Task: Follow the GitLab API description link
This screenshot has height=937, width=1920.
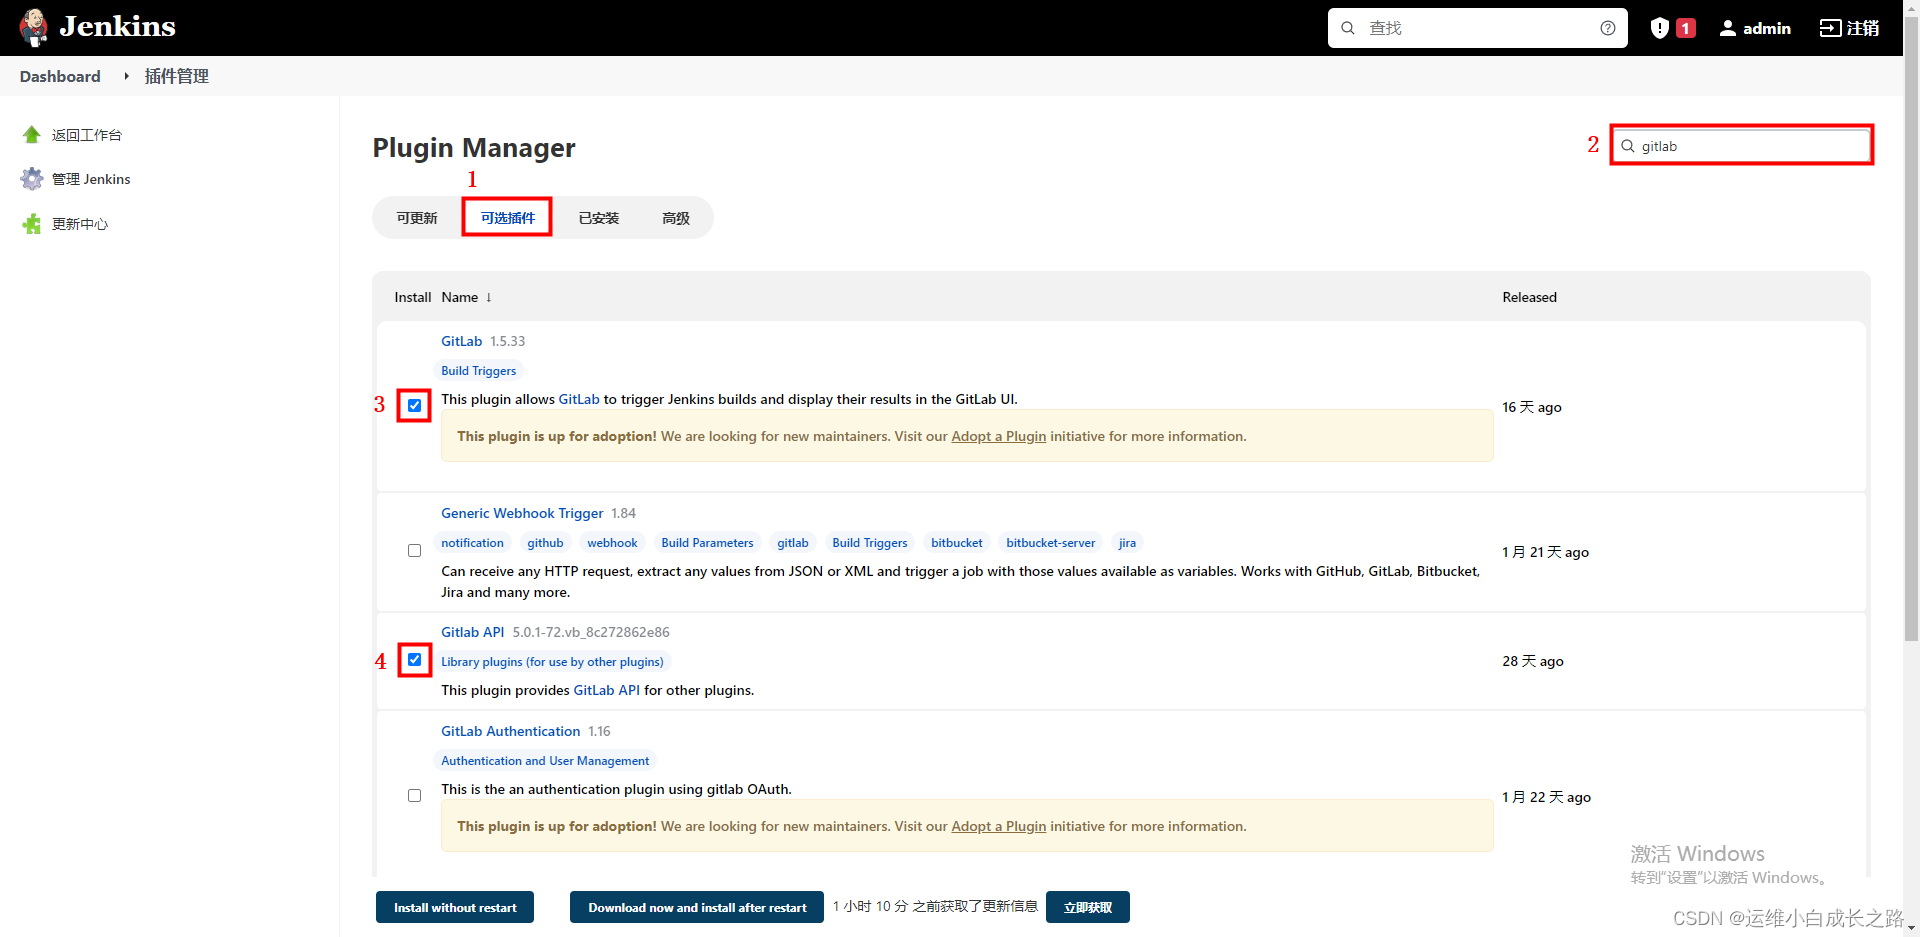Action: [x=607, y=690]
